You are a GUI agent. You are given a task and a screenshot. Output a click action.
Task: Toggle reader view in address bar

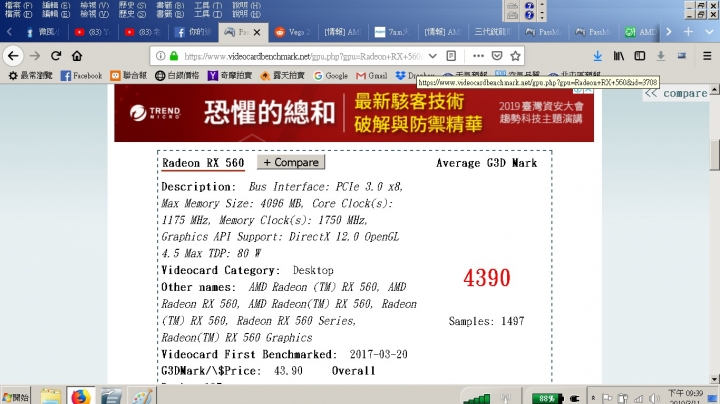tap(451, 56)
